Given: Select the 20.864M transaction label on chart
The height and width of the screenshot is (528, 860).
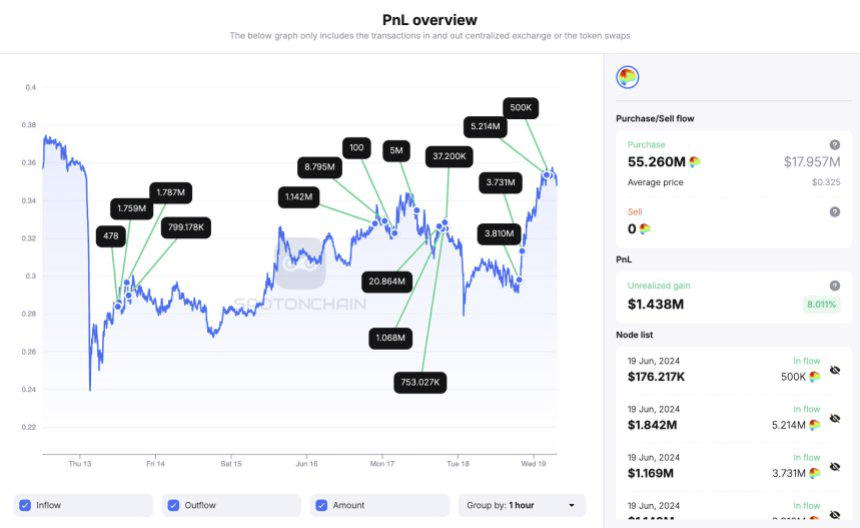Looking at the screenshot, I should [x=387, y=282].
